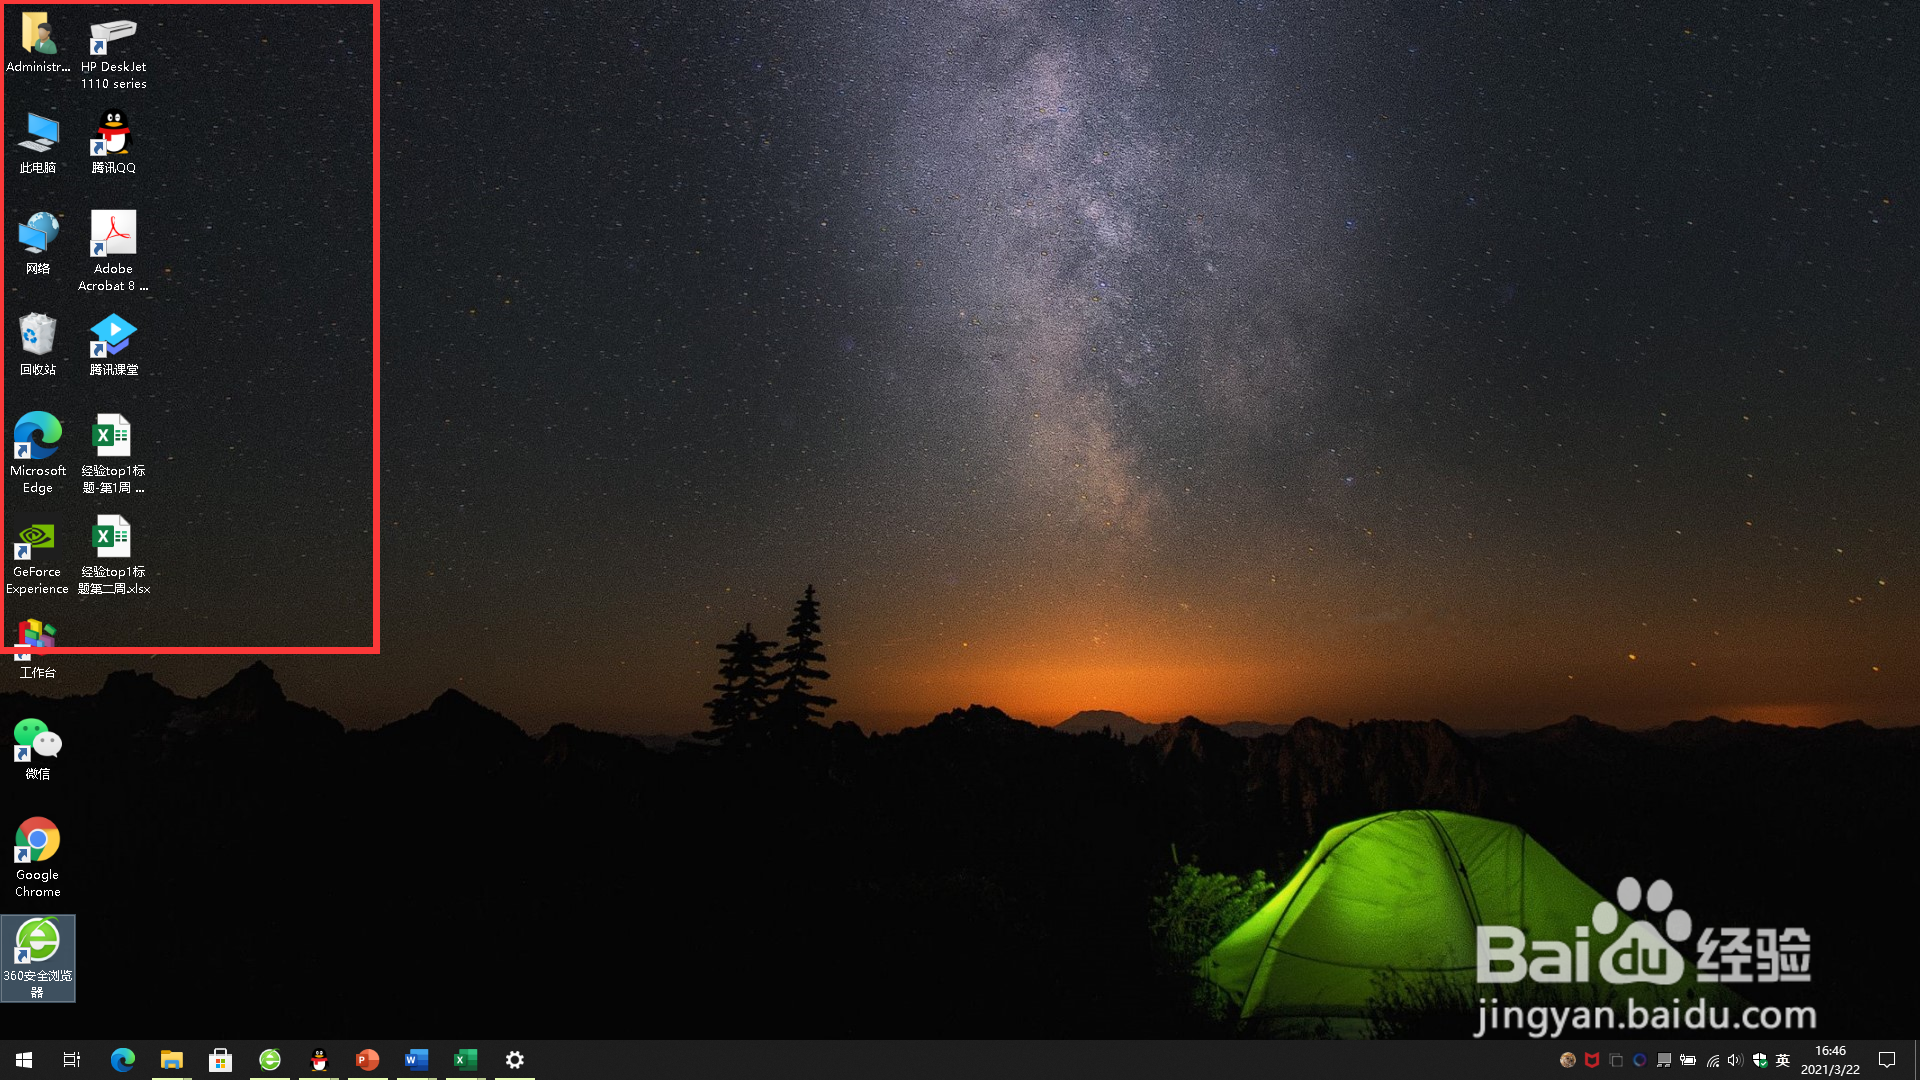Open Task View from the taskbar

[x=72, y=1059]
